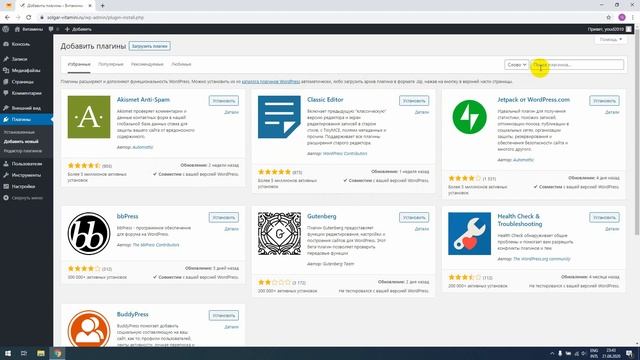640x360 pixels.
Task: Install the Jetpack plugin
Action: 604,100
